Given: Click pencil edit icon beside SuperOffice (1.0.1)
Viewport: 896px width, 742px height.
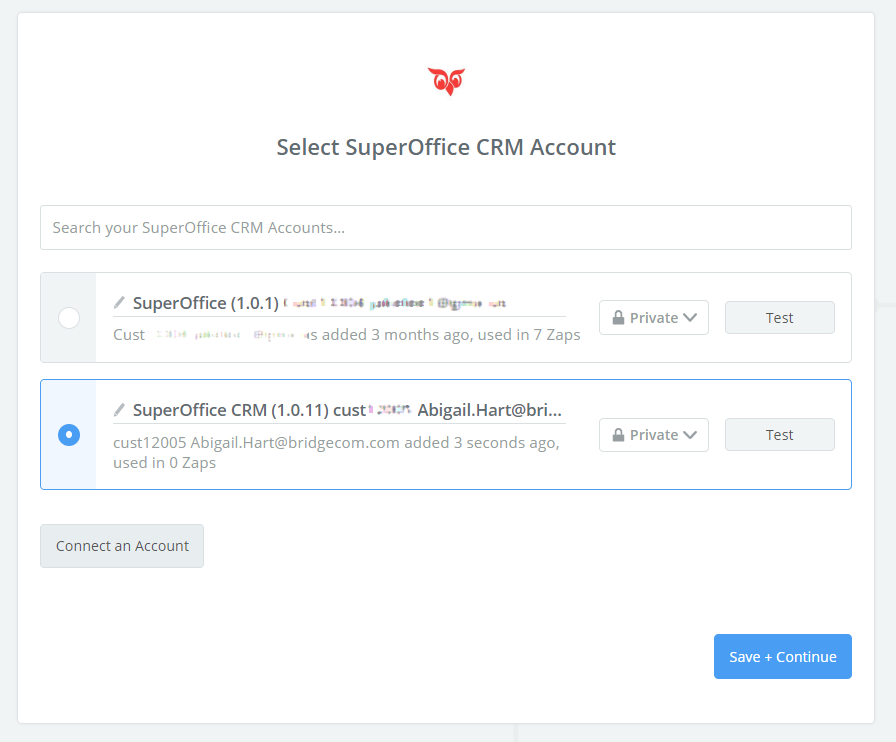Looking at the screenshot, I should tap(119, 301).
